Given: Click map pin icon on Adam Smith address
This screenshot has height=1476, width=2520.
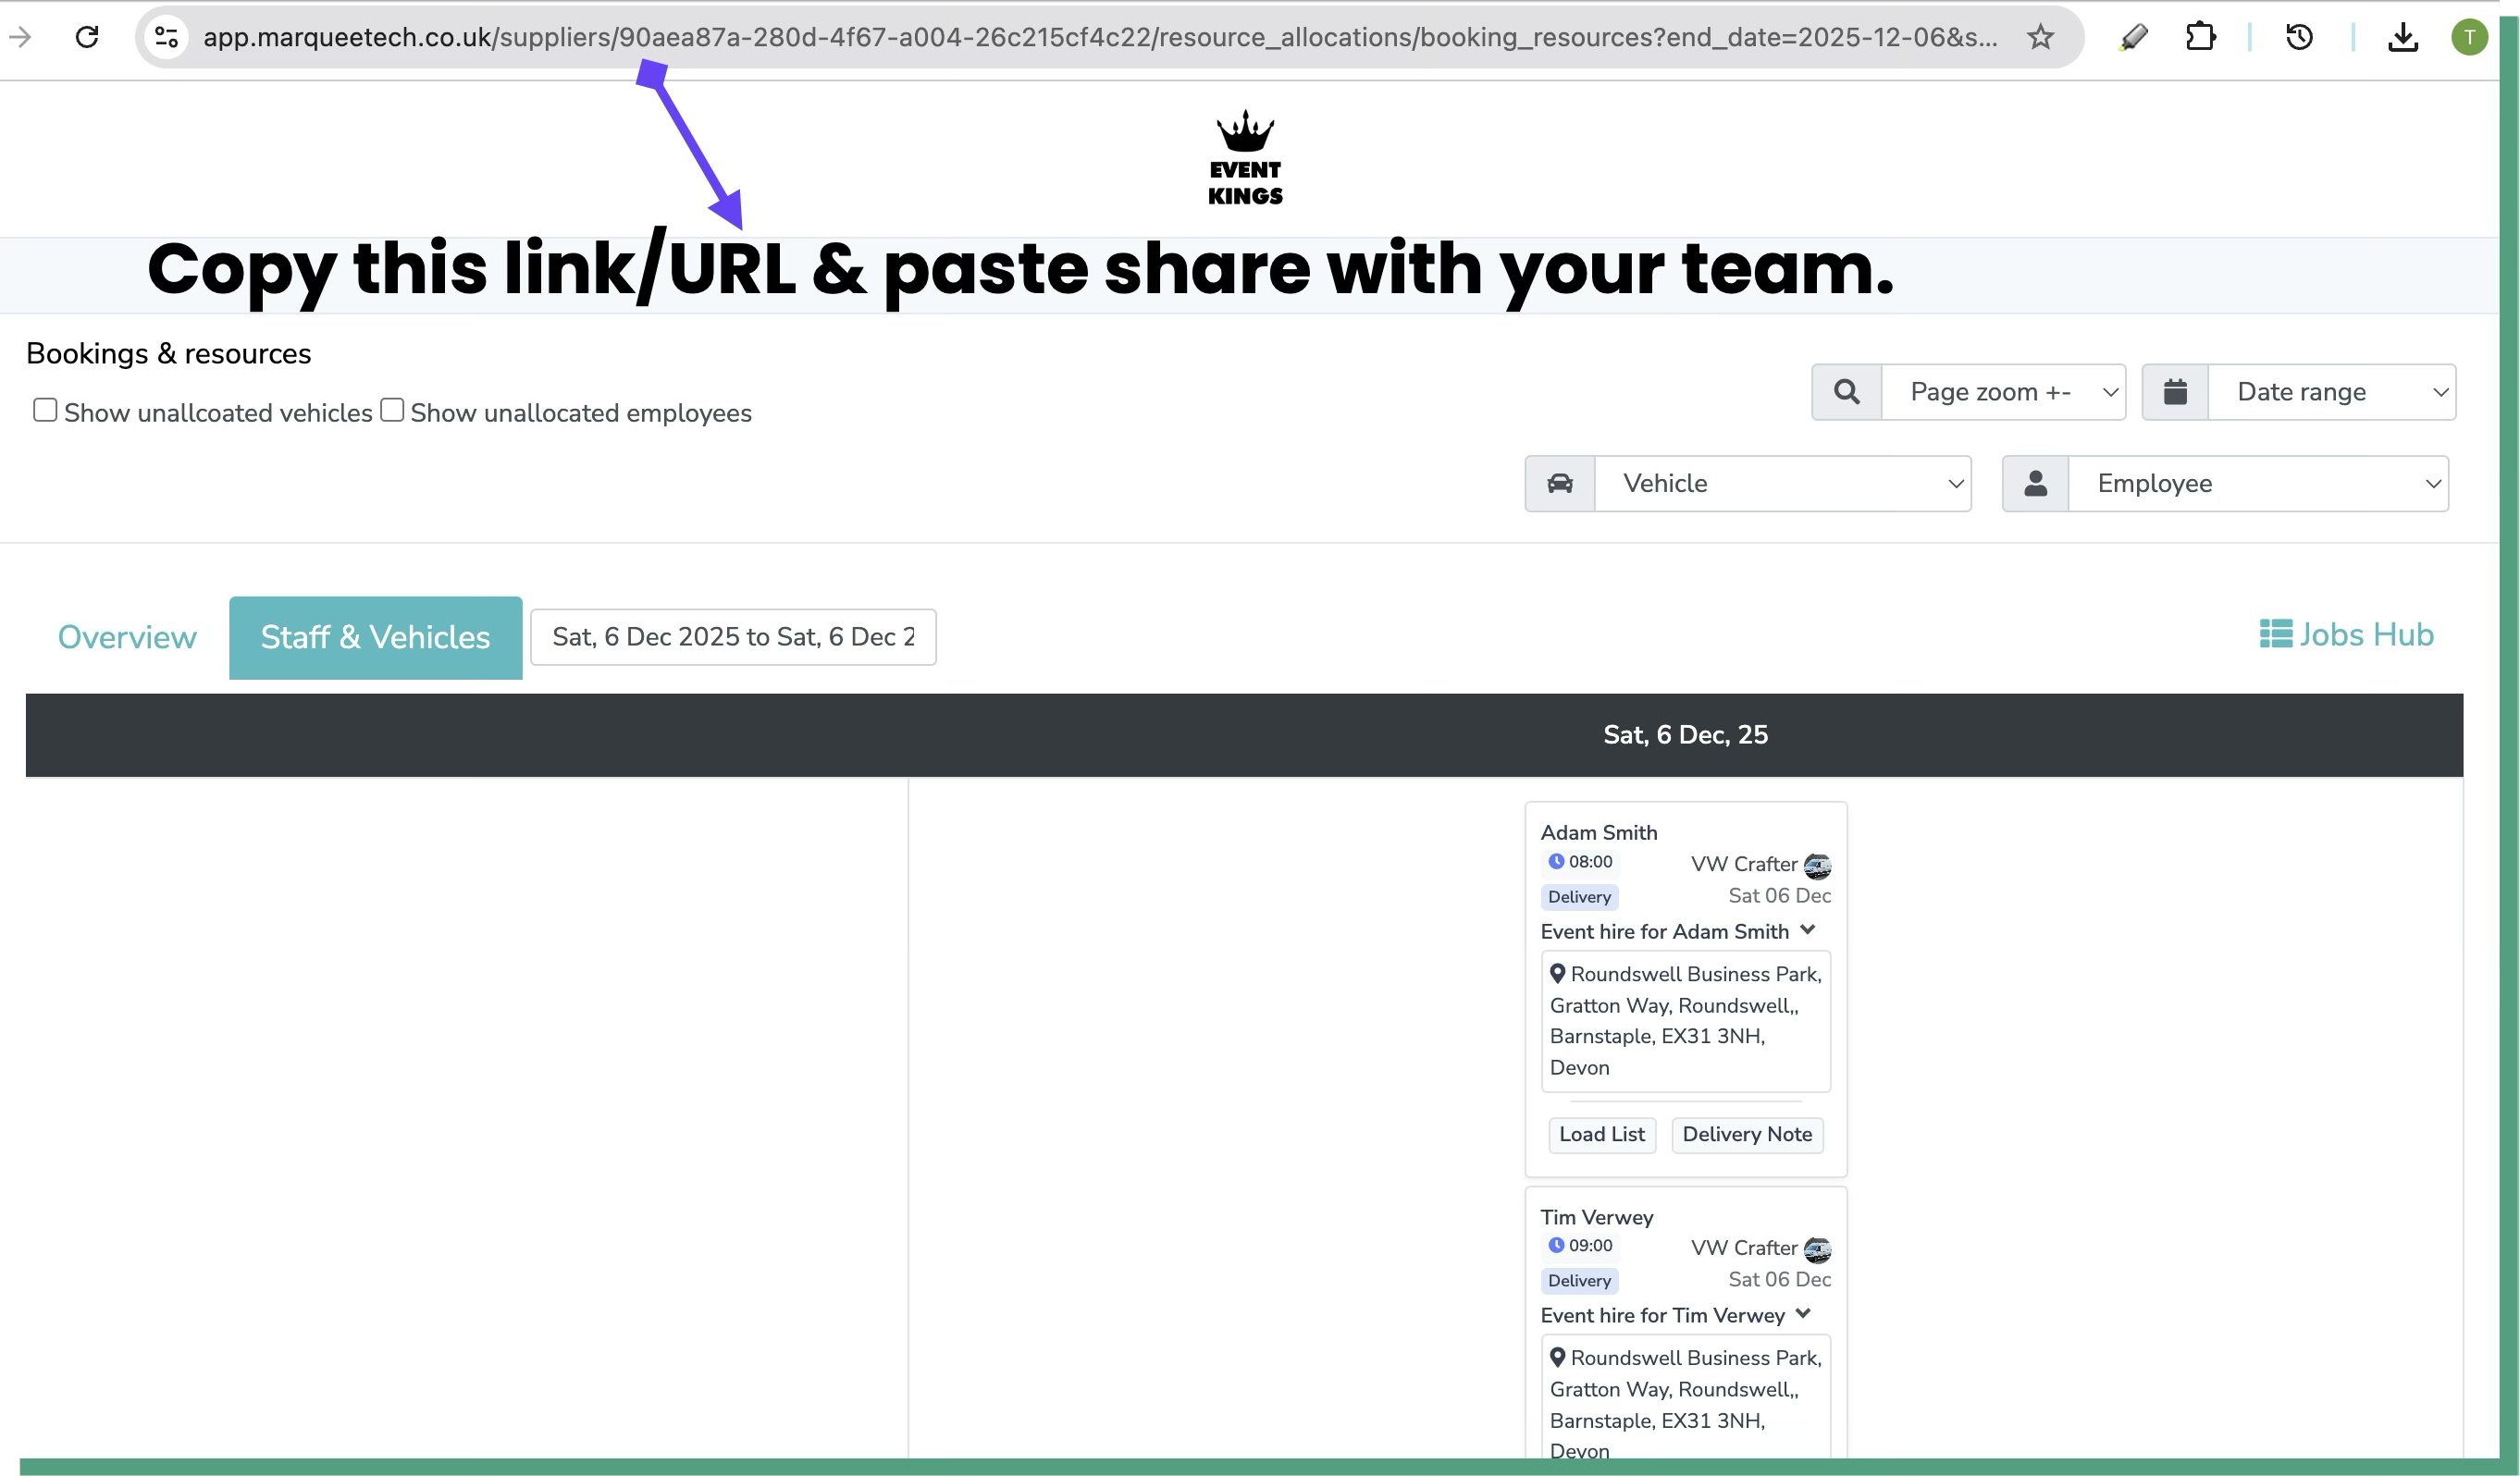Looking at the screenshot, I should (x=1557, y=973).
